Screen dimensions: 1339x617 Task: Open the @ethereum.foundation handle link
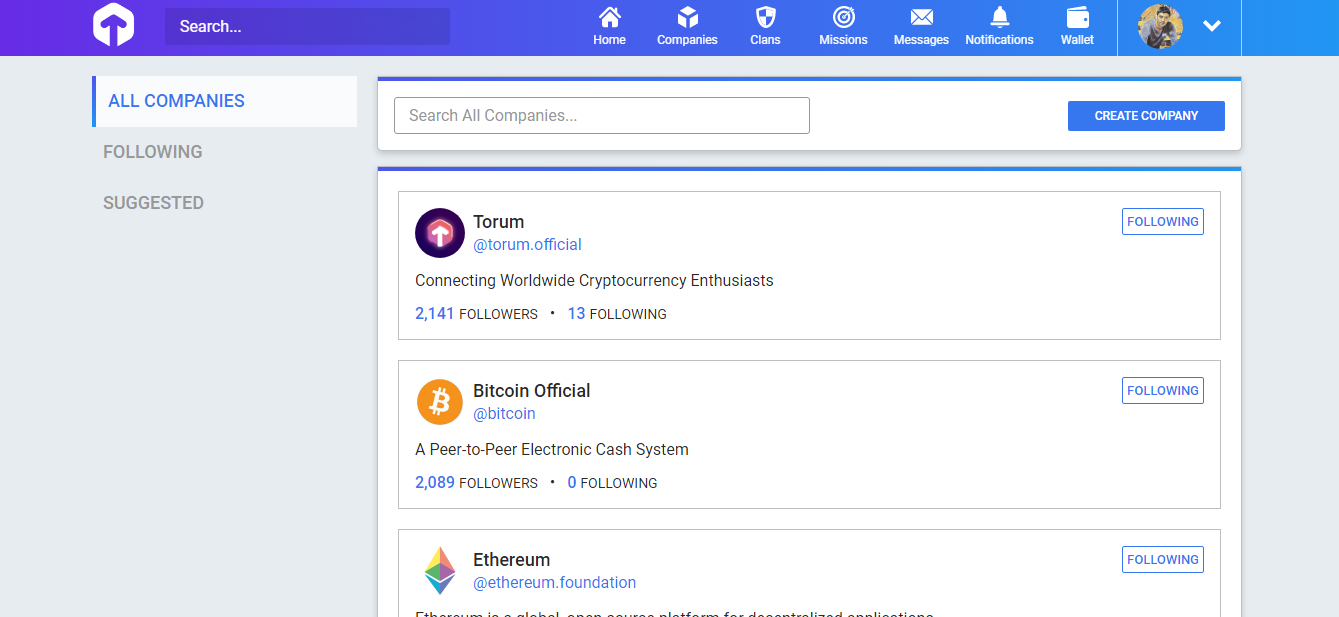coord(555,583)
